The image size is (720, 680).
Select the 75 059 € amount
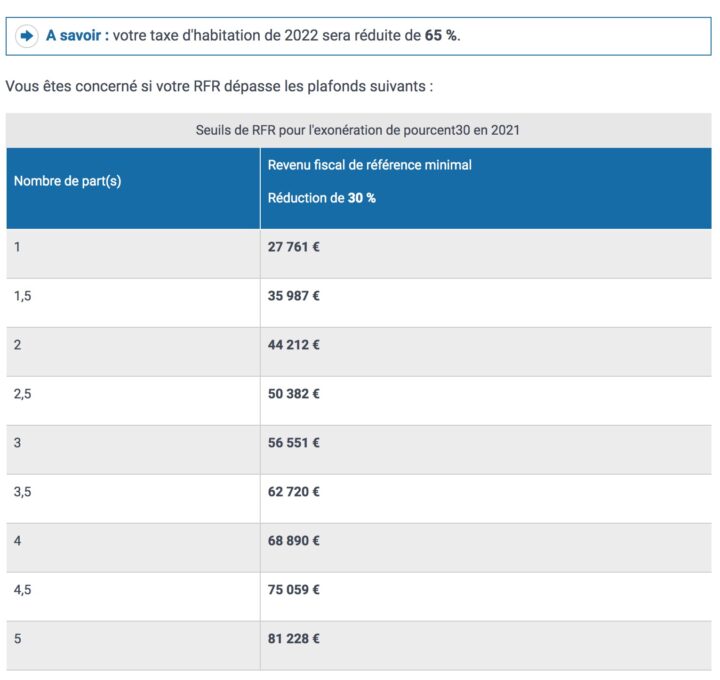(x=293, y=590)
